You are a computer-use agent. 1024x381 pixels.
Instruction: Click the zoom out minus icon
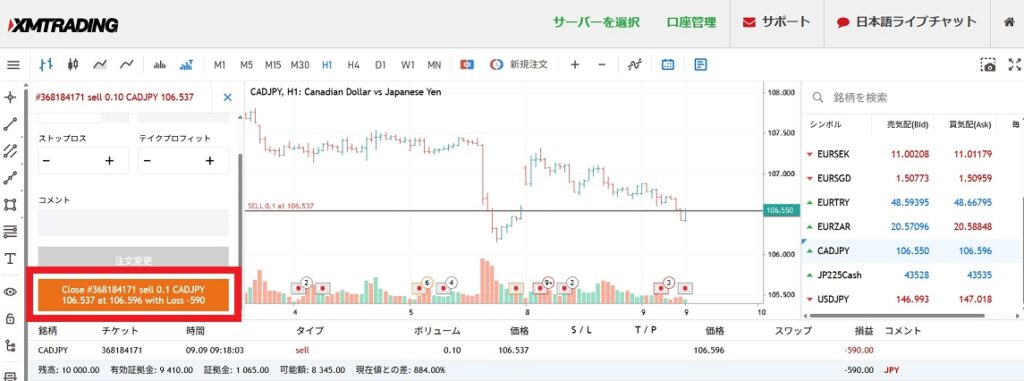click(x=602, y=65)
